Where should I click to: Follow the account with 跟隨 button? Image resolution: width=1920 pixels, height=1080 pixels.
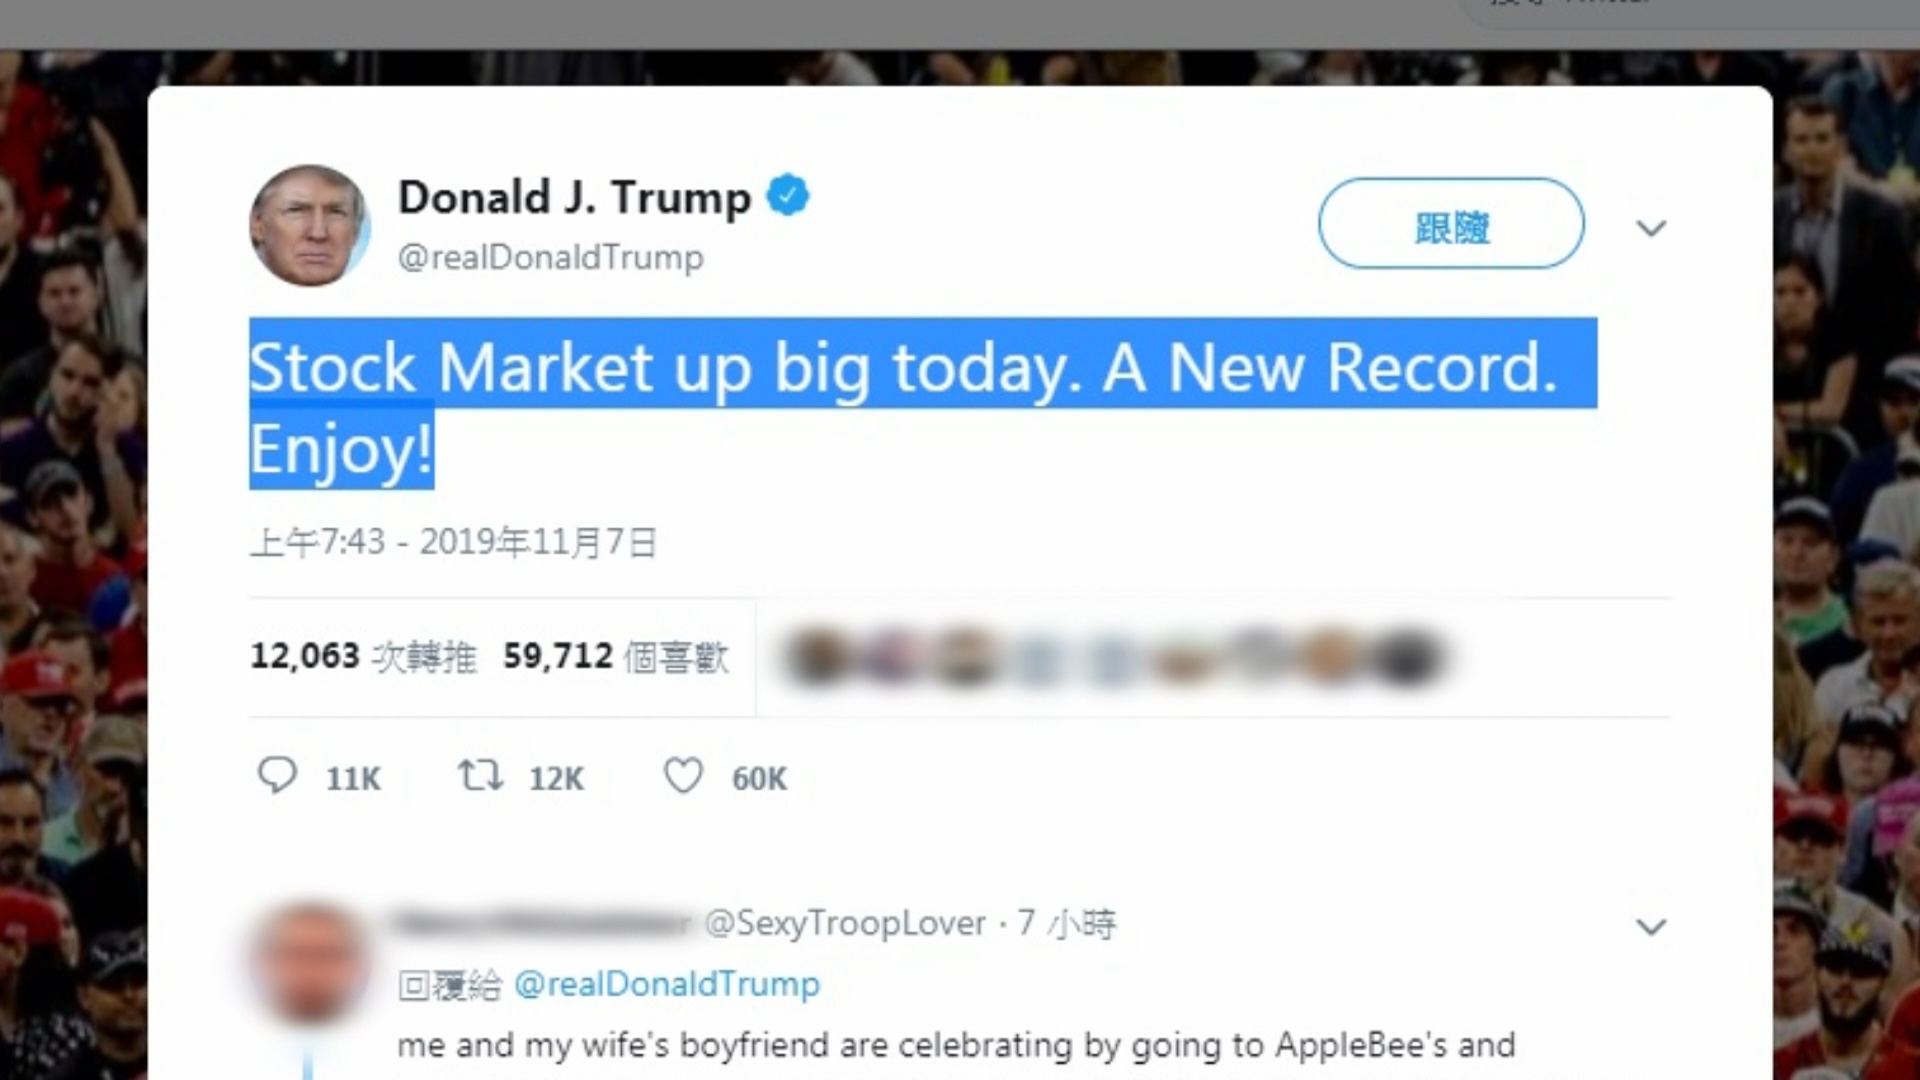(1451, 223)
